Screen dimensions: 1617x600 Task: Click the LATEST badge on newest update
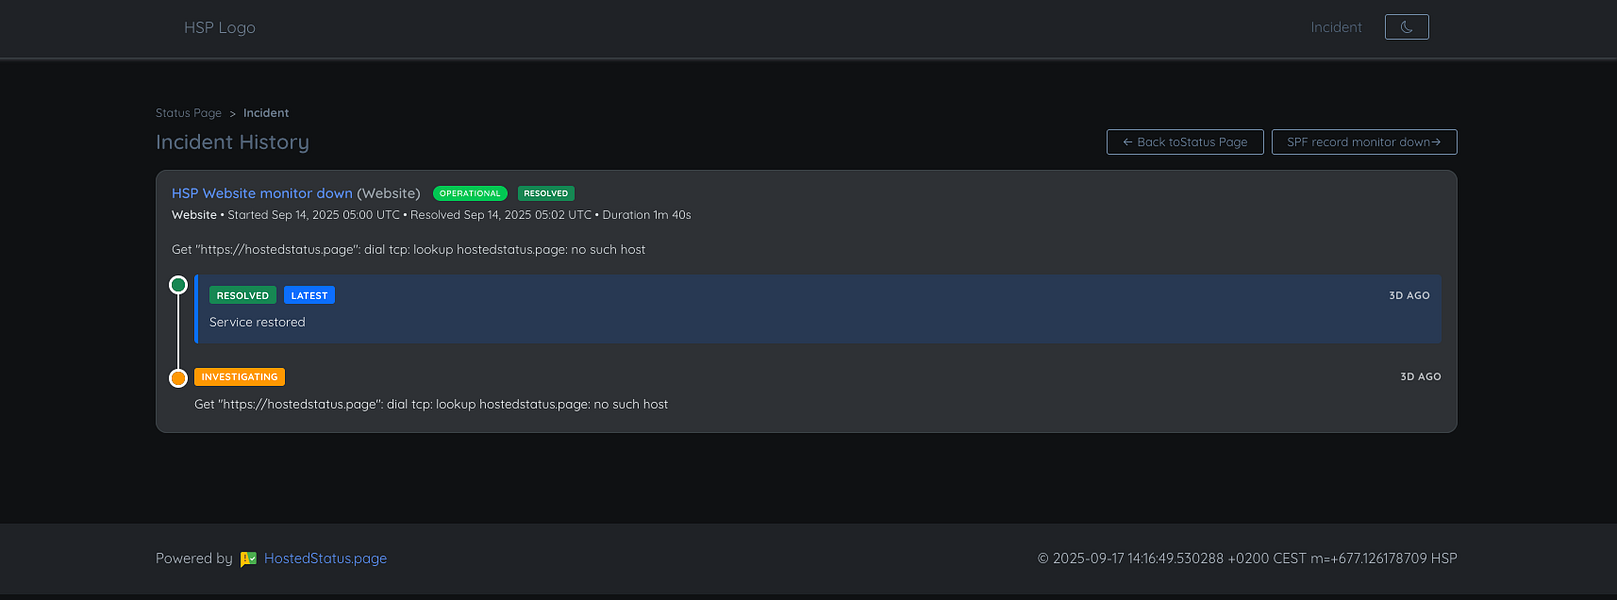click(x=309, y=294)
